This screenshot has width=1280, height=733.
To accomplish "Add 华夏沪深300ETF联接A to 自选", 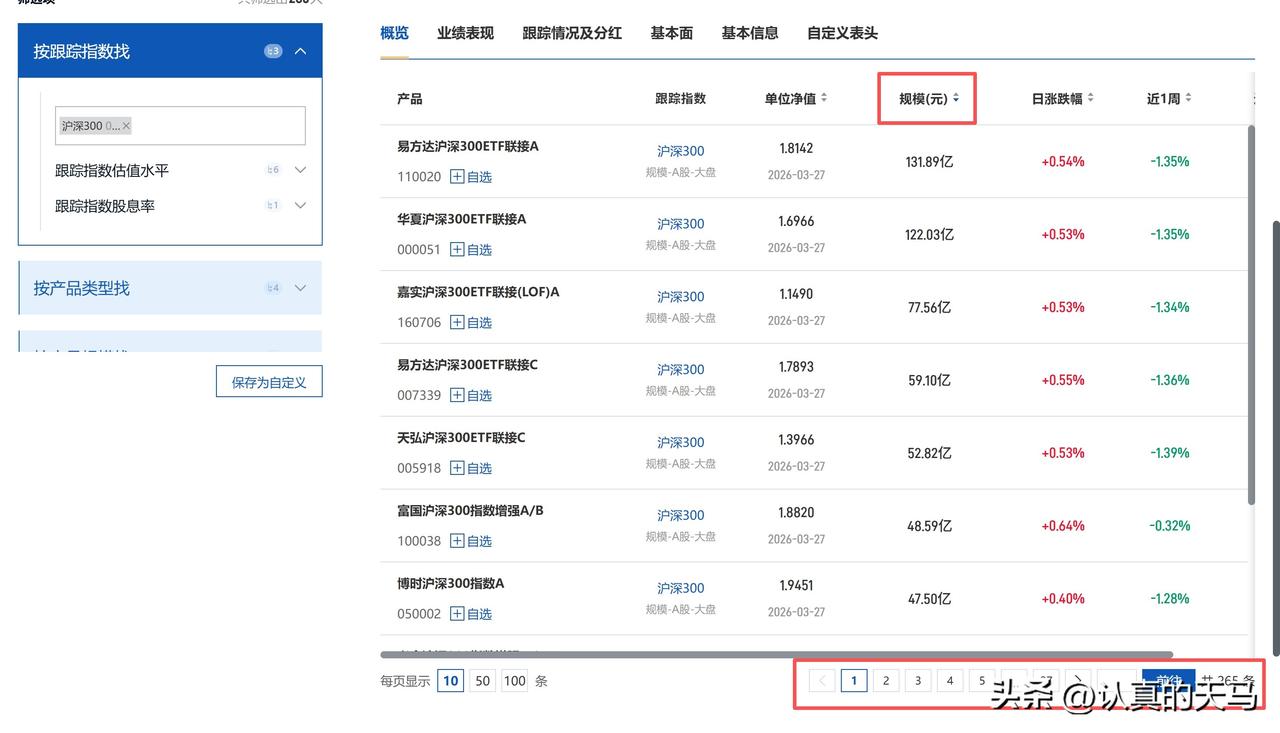I will click(x=470, y=250).
